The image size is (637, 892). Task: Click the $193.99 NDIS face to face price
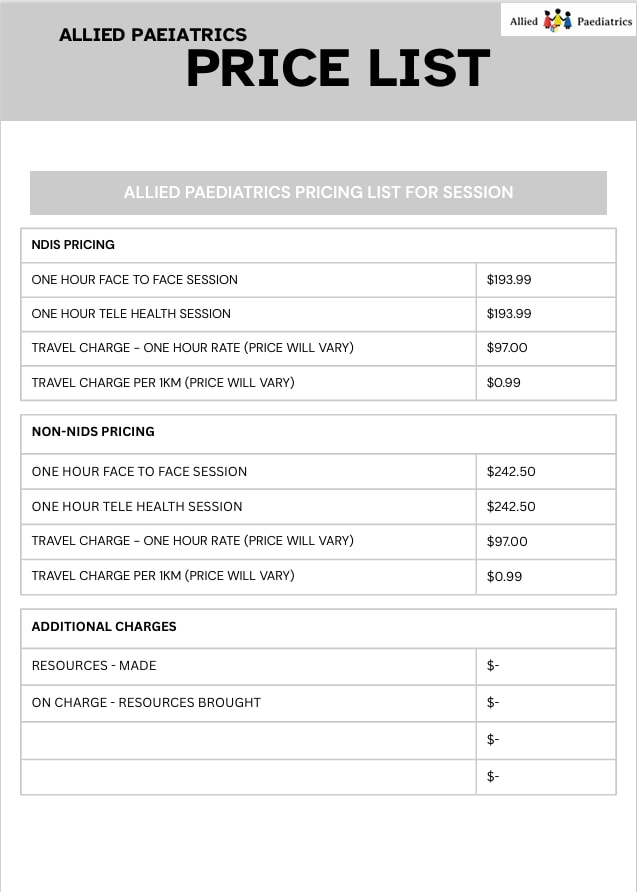pos(509,280)
